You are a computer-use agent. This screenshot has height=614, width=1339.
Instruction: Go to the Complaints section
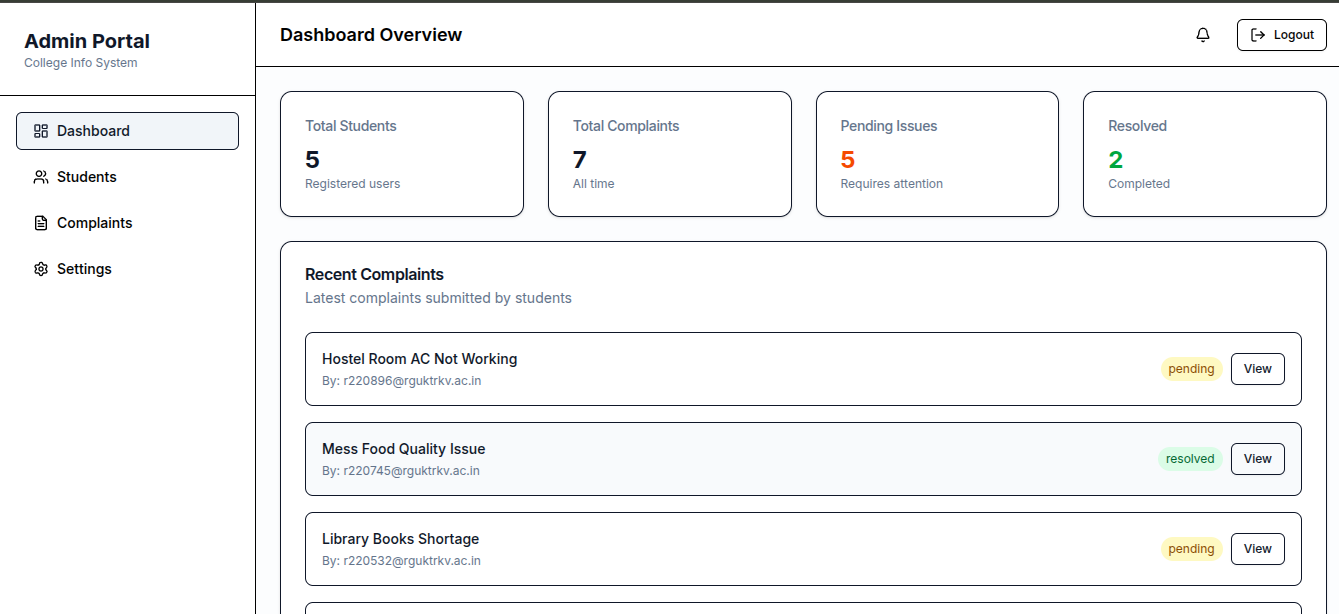pos(94,223)
